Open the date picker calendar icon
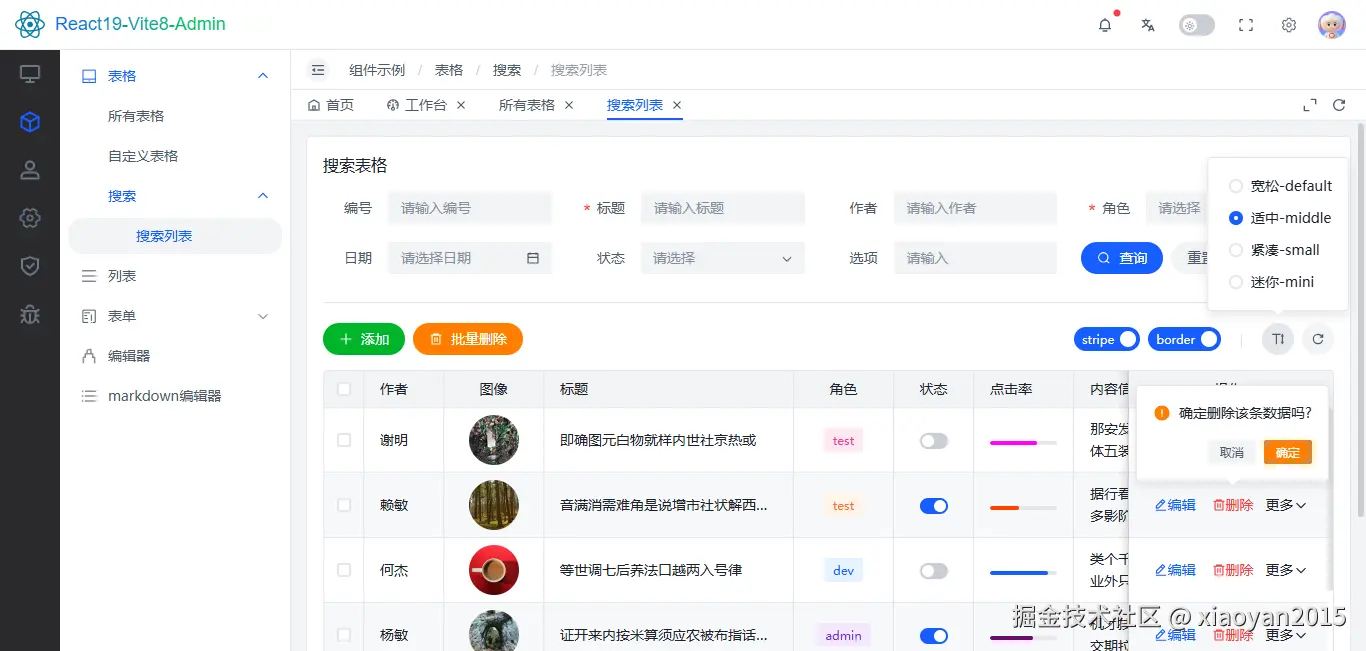 (x=533, y=258)
